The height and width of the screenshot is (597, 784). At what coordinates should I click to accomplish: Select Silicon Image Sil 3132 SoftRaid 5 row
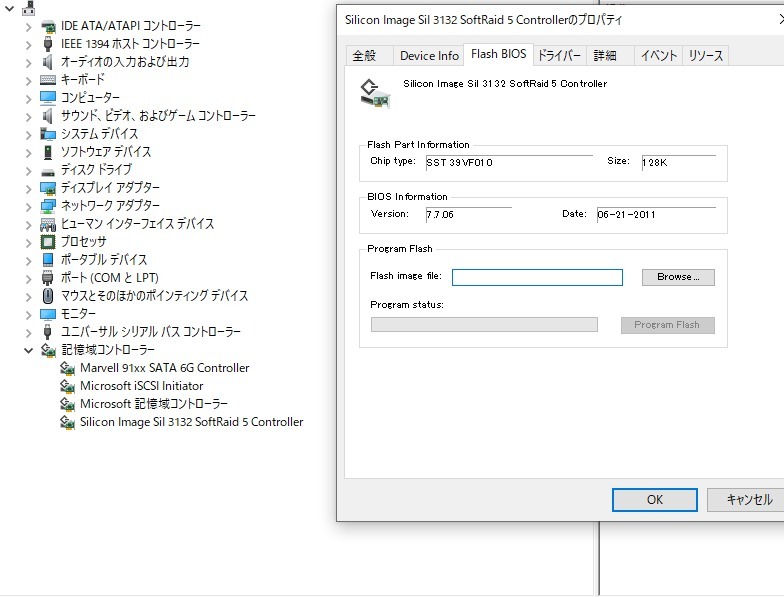192,422
